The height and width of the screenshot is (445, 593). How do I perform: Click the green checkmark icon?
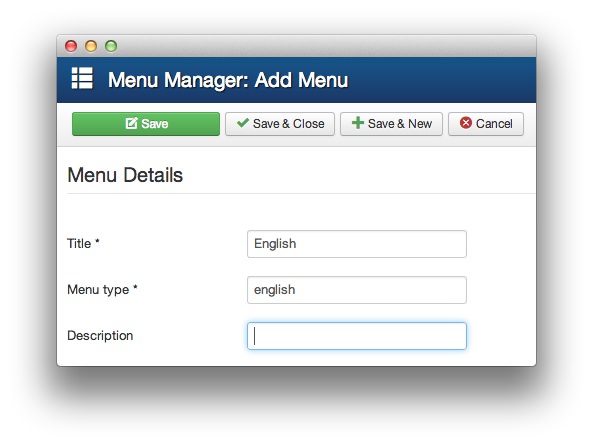tap(242, 122)
